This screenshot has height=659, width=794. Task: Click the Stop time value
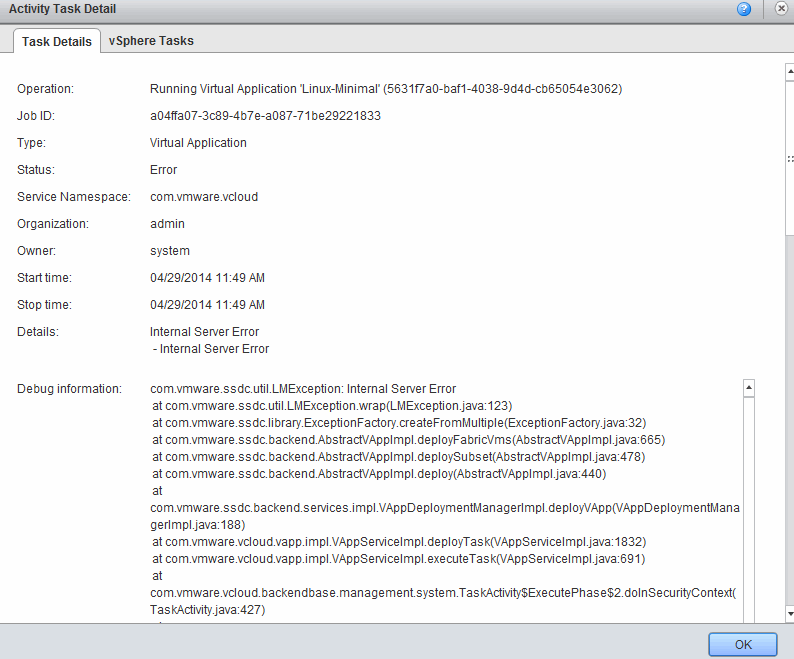click(207, 305)
